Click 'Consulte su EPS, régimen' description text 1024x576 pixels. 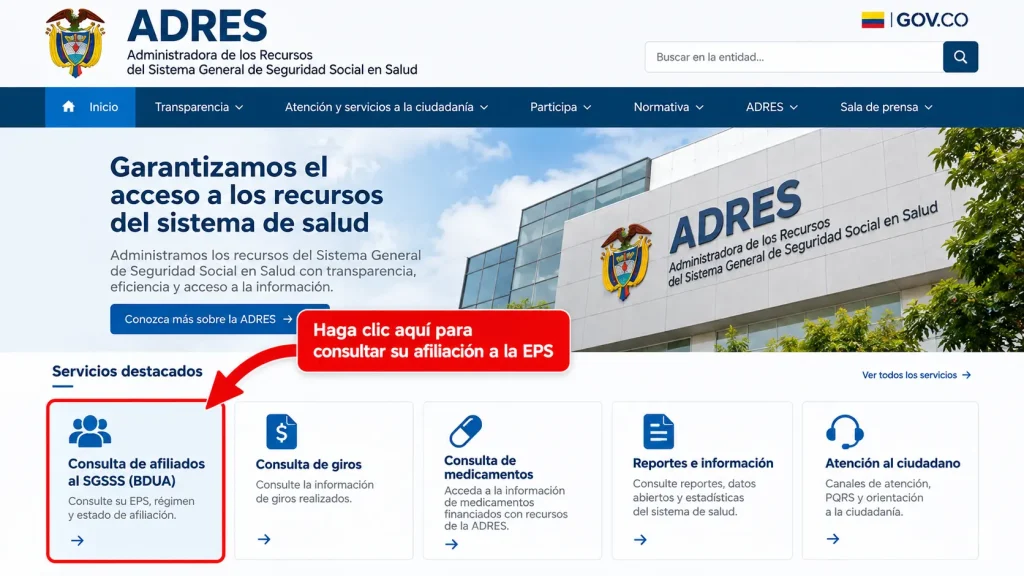[131, 508]
